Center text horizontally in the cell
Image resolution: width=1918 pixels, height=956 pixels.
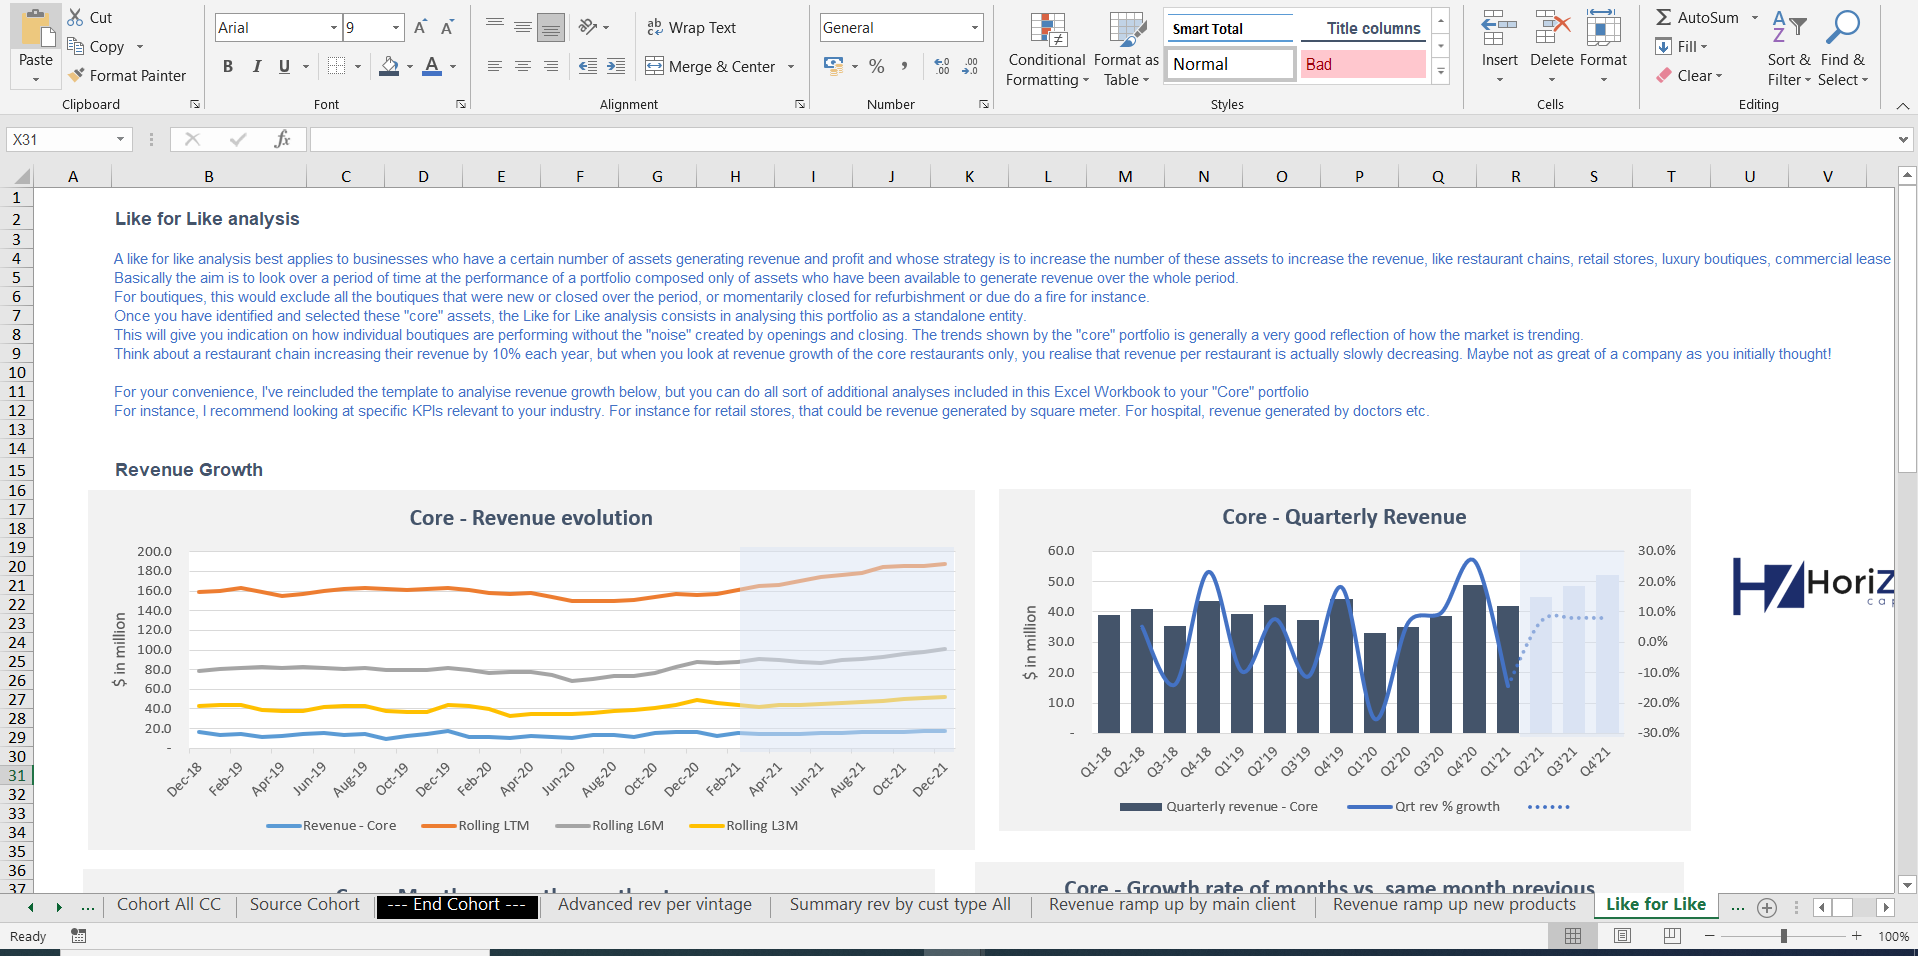tap(523, 66)
